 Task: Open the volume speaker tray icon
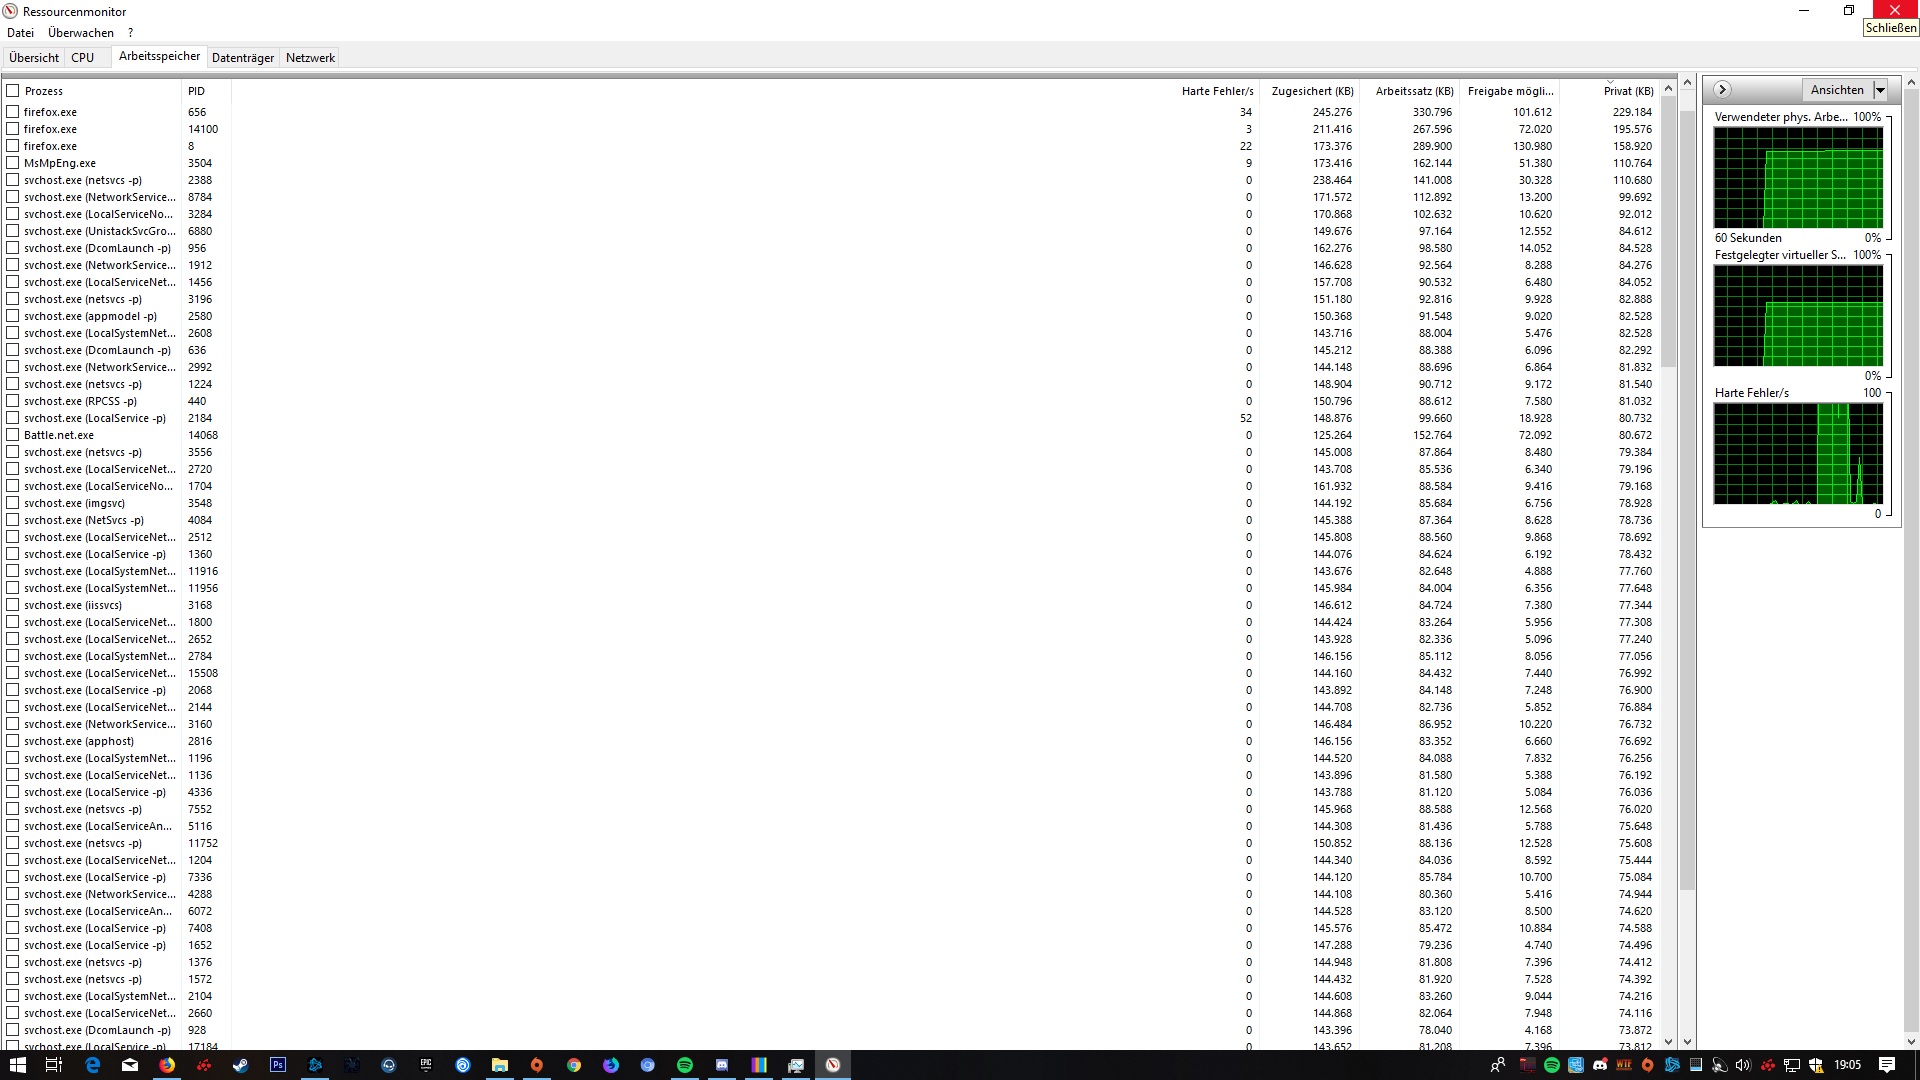click(1744, 1065)
